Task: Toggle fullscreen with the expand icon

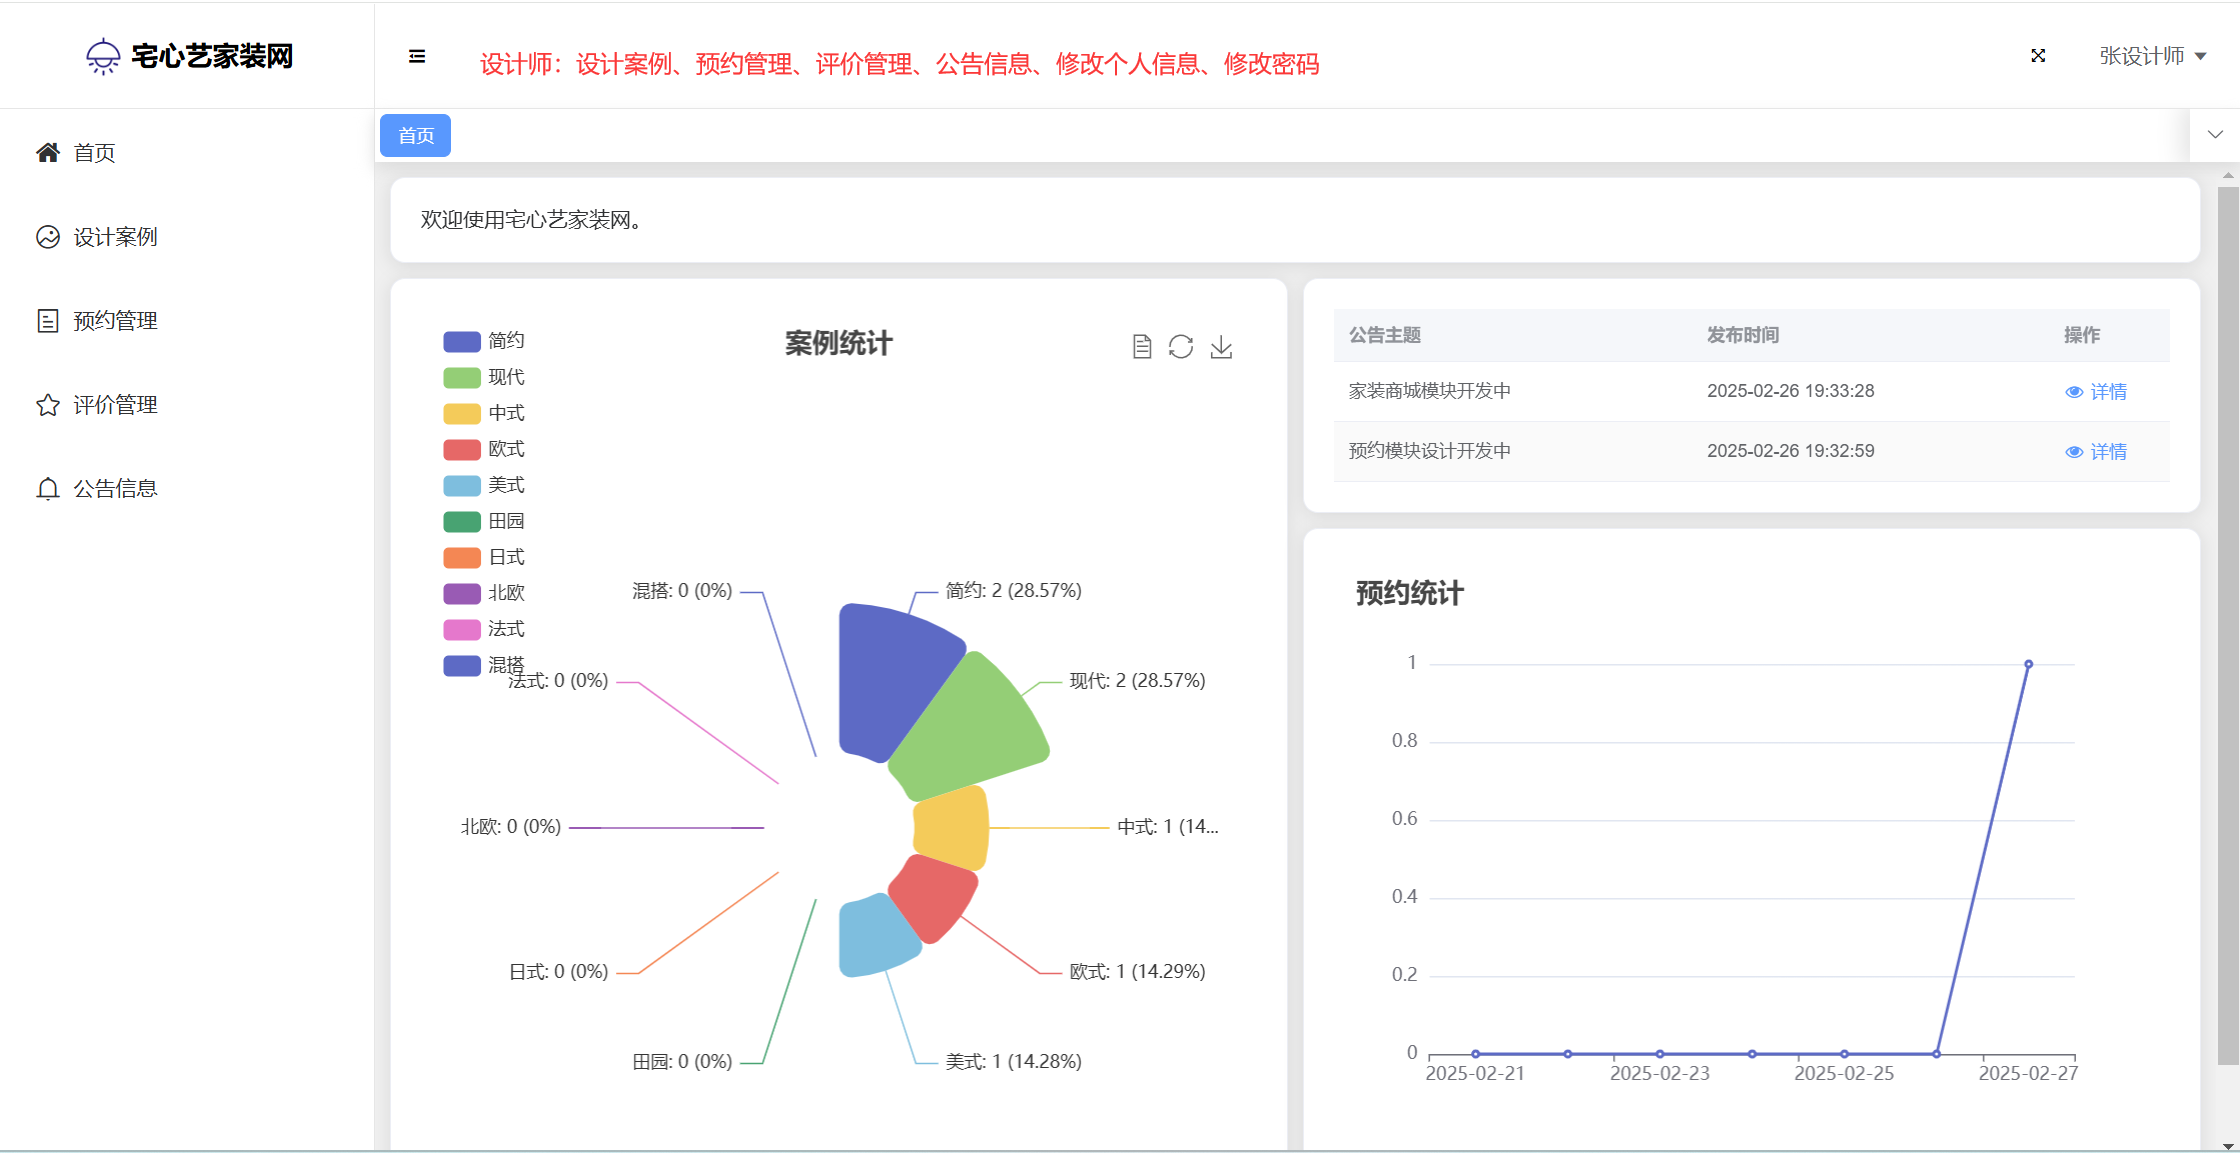Action: click(2038, 56)
